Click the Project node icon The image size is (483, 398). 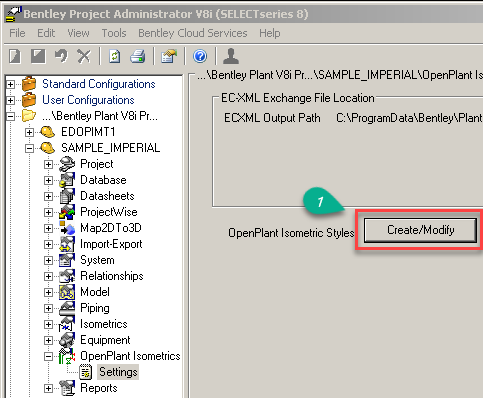(67, 164)
